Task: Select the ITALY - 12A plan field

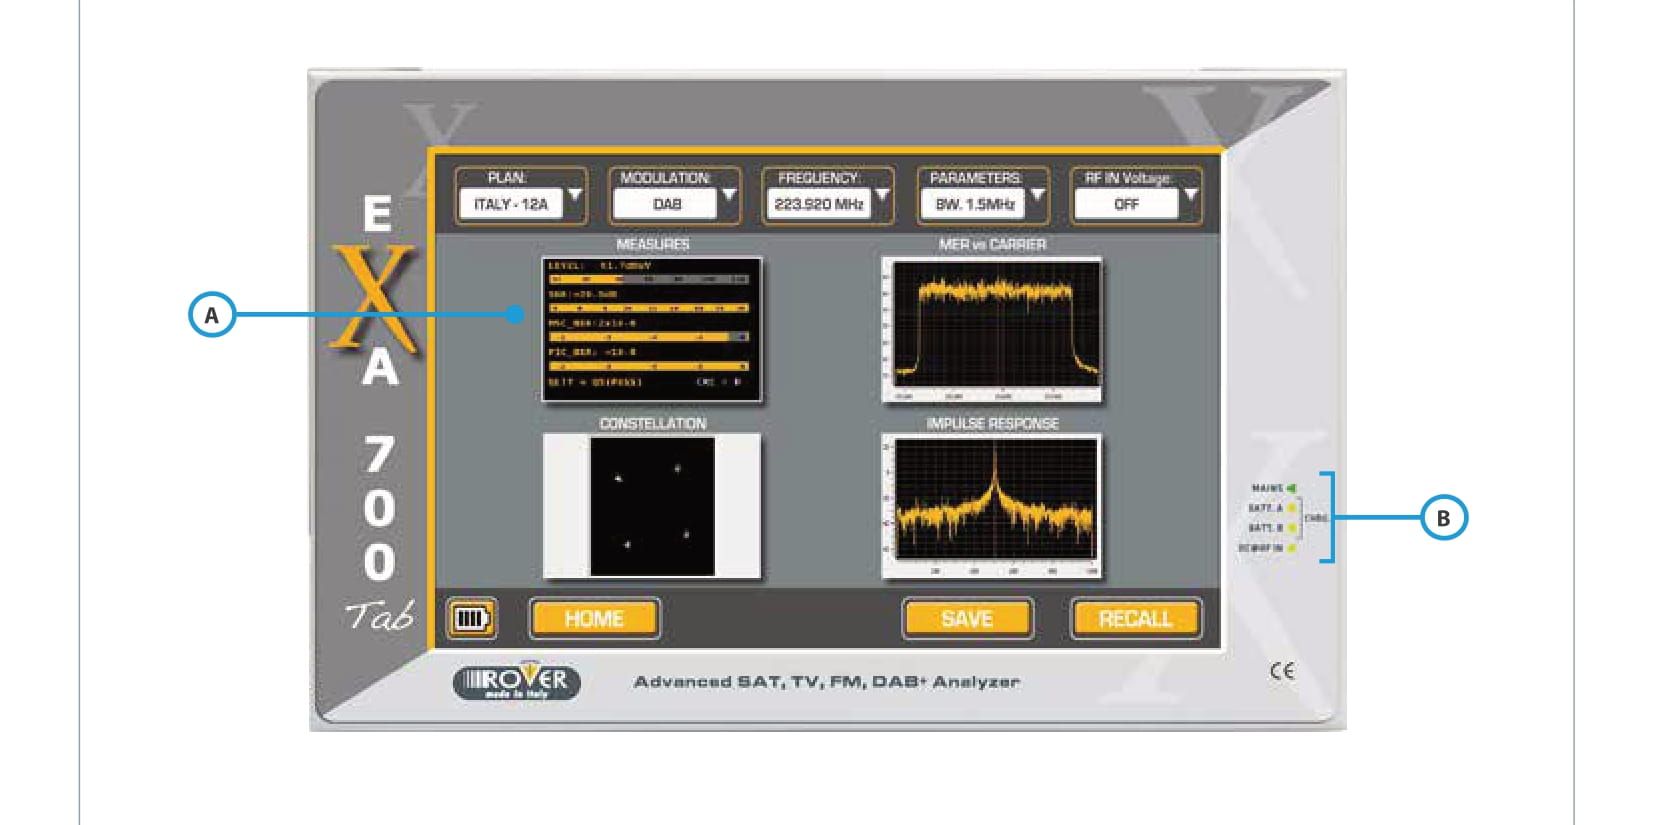Action: [511, 204]
